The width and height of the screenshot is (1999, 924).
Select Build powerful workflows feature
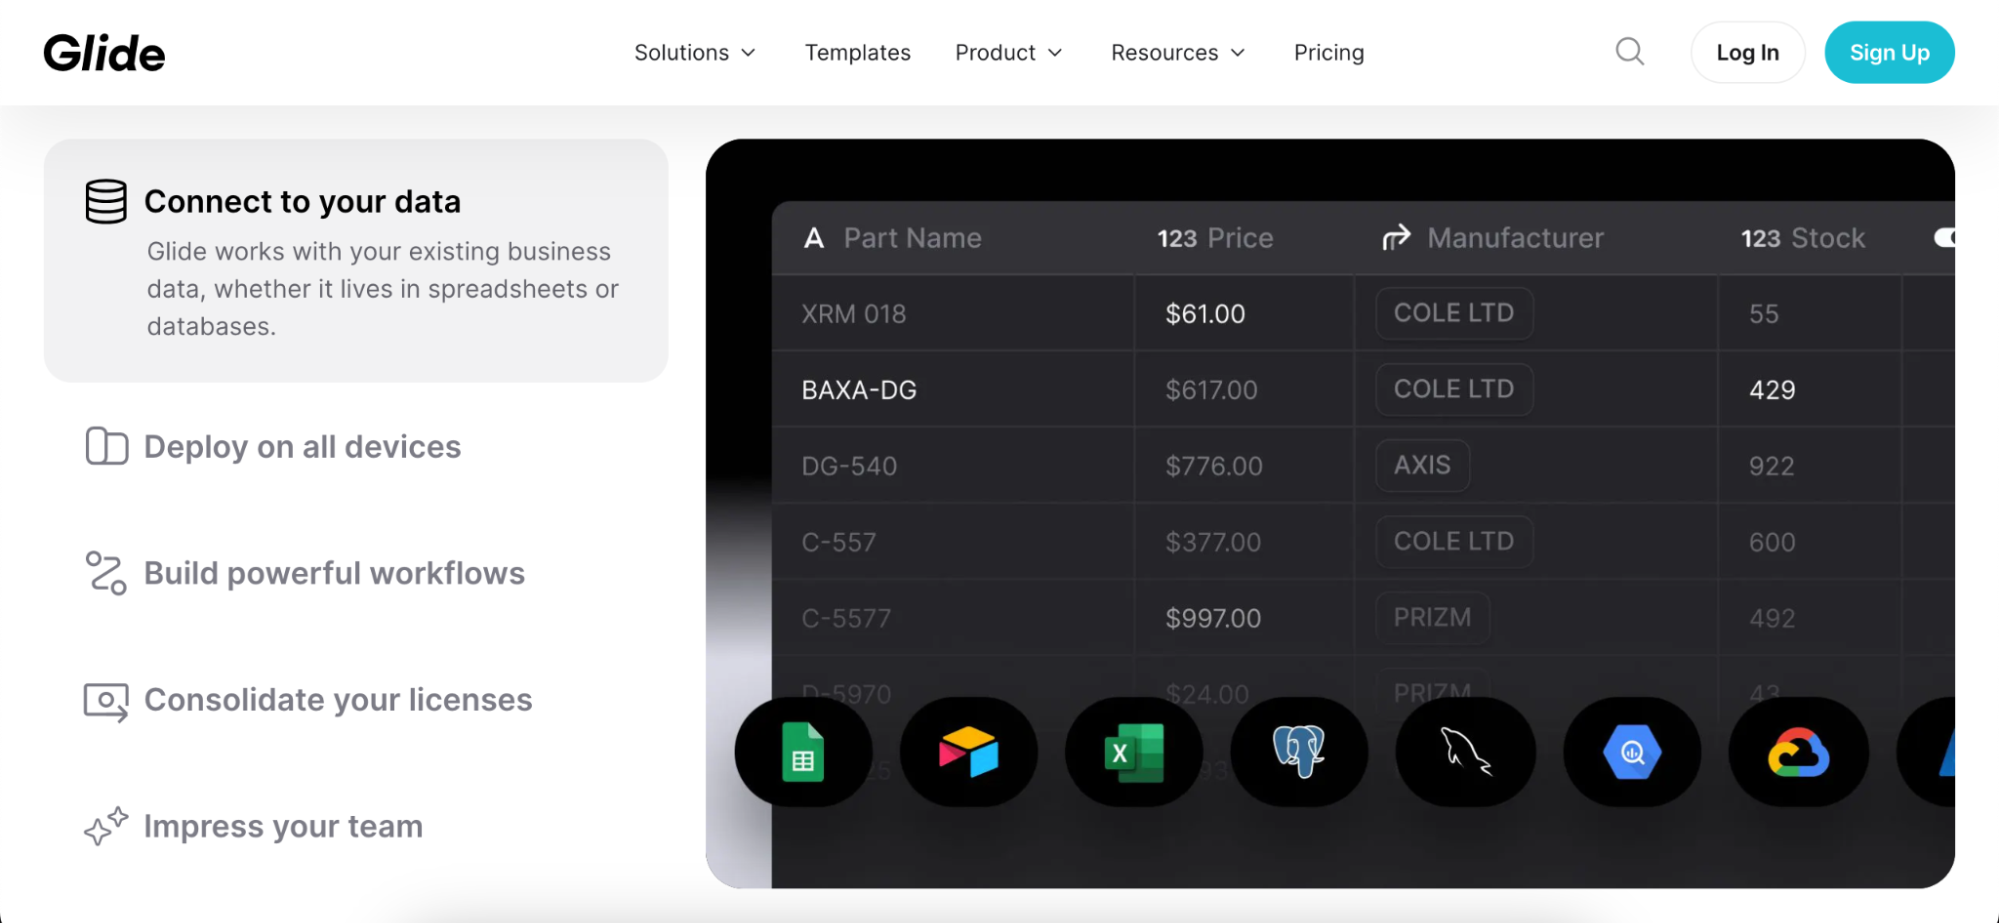coord(334,574)
